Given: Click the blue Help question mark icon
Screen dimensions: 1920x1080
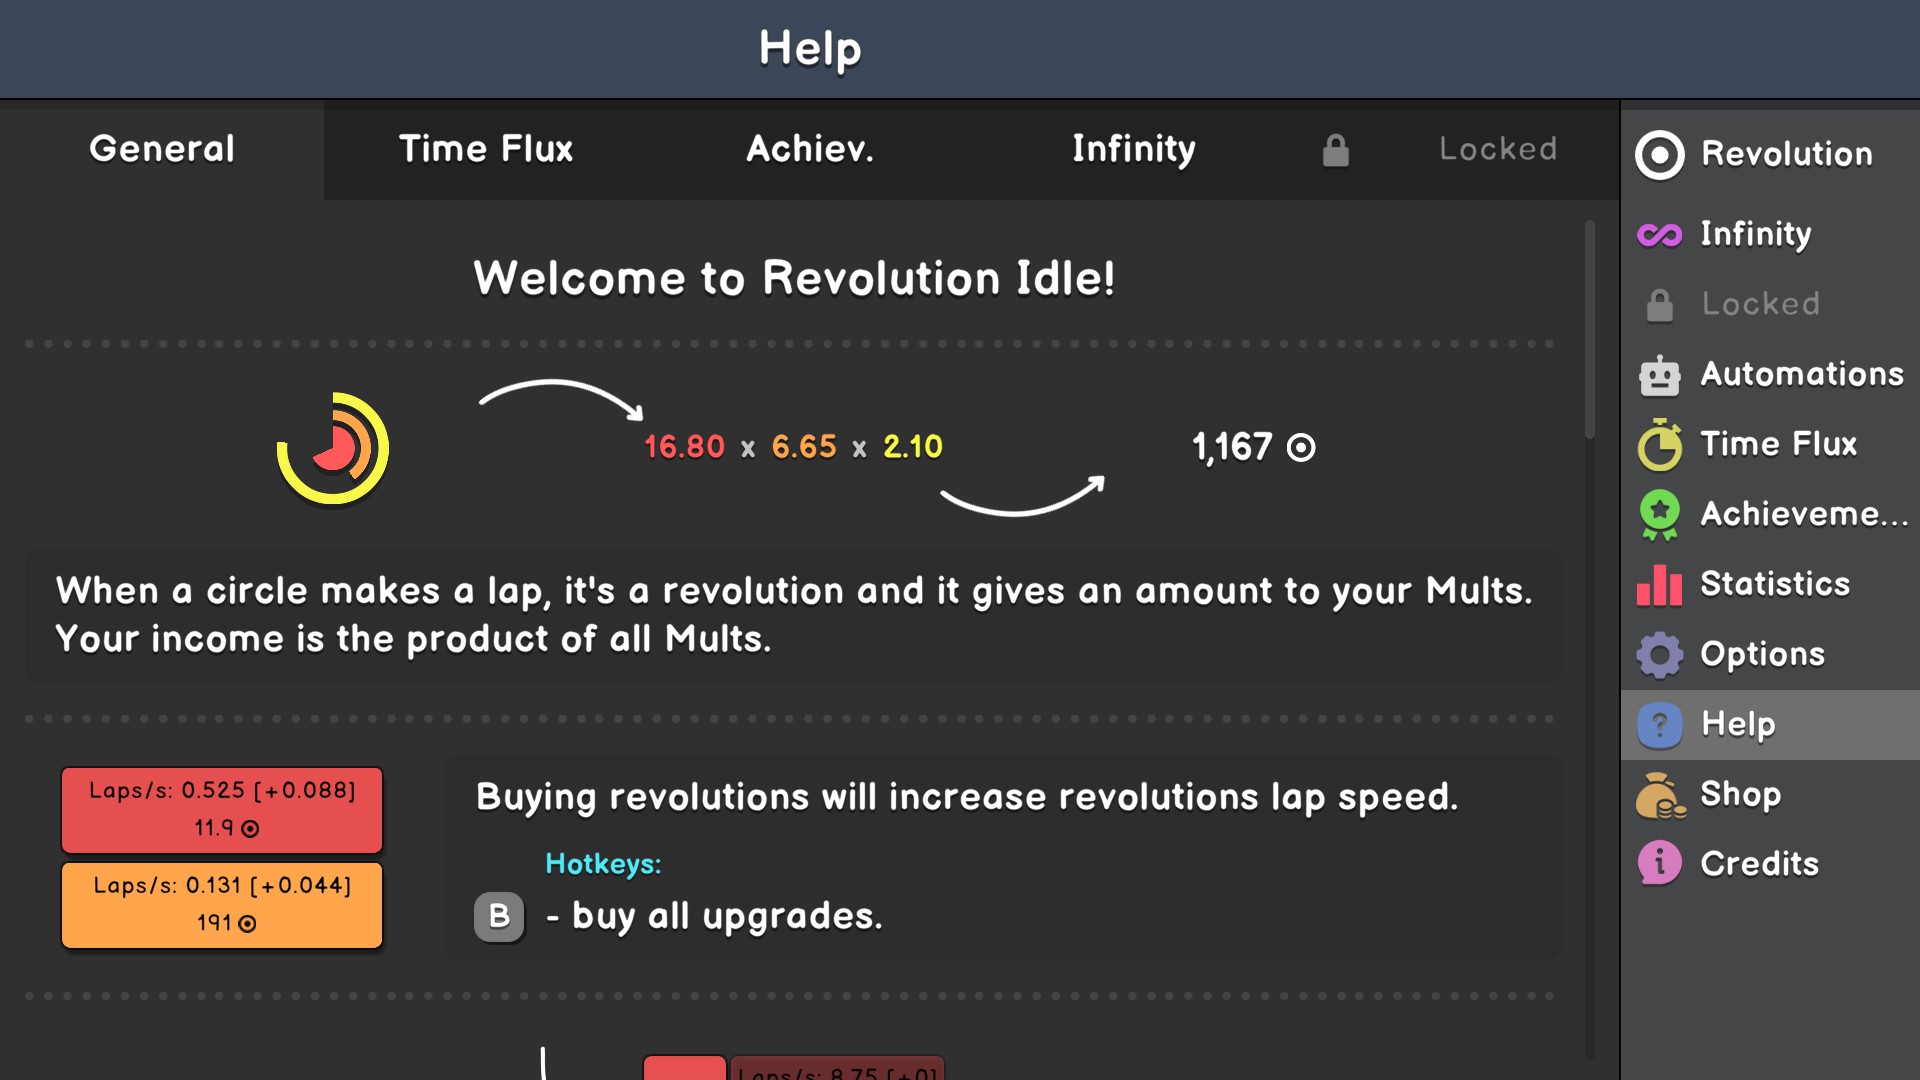Looking at the screenshot, I should pos(1659,725).
